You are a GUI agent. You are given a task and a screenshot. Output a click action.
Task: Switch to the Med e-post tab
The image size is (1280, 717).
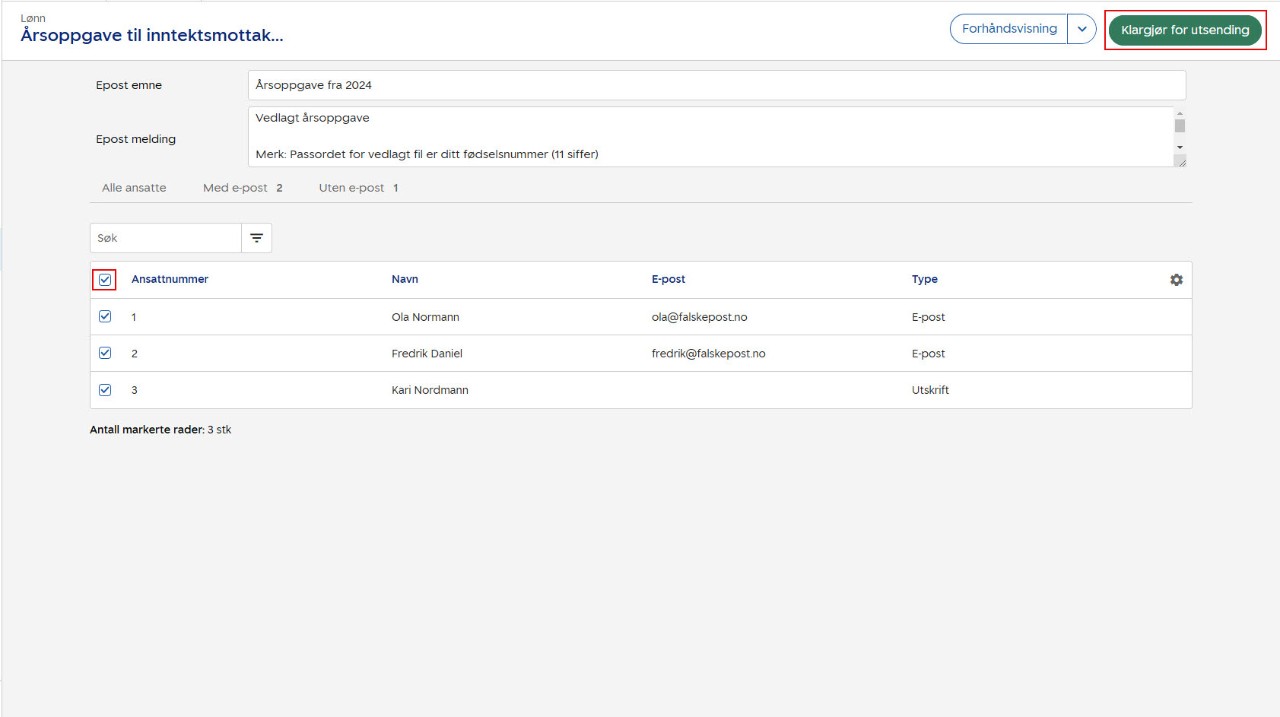click(237, 187)
